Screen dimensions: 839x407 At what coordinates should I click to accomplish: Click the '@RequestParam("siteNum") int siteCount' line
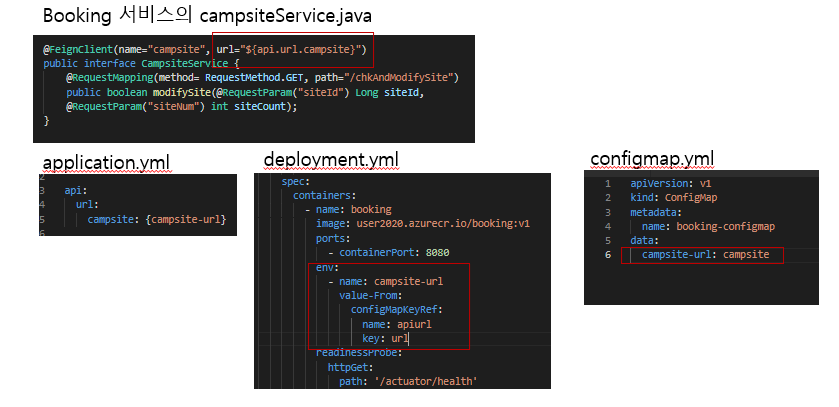pyautogui.click(x=181, y=107)
